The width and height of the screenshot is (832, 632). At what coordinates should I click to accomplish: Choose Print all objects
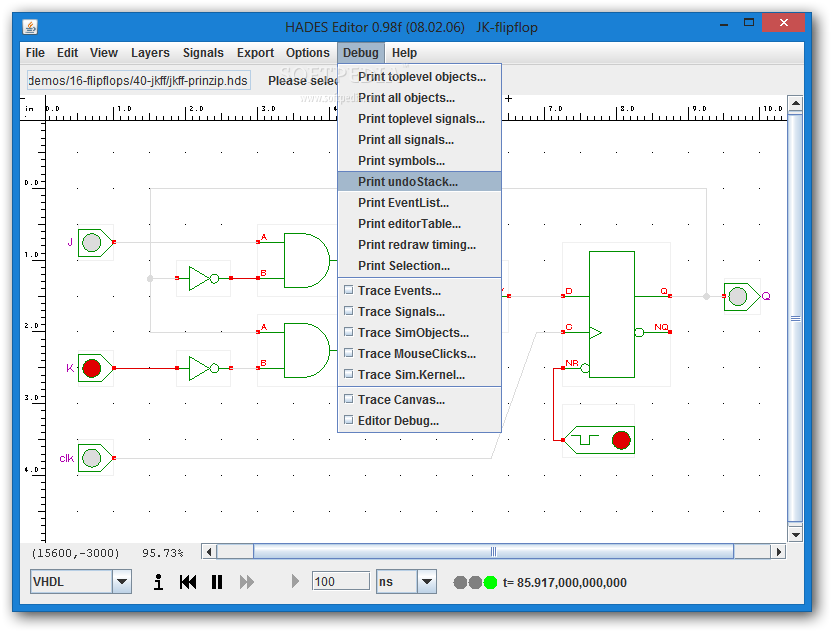point(419,98)
